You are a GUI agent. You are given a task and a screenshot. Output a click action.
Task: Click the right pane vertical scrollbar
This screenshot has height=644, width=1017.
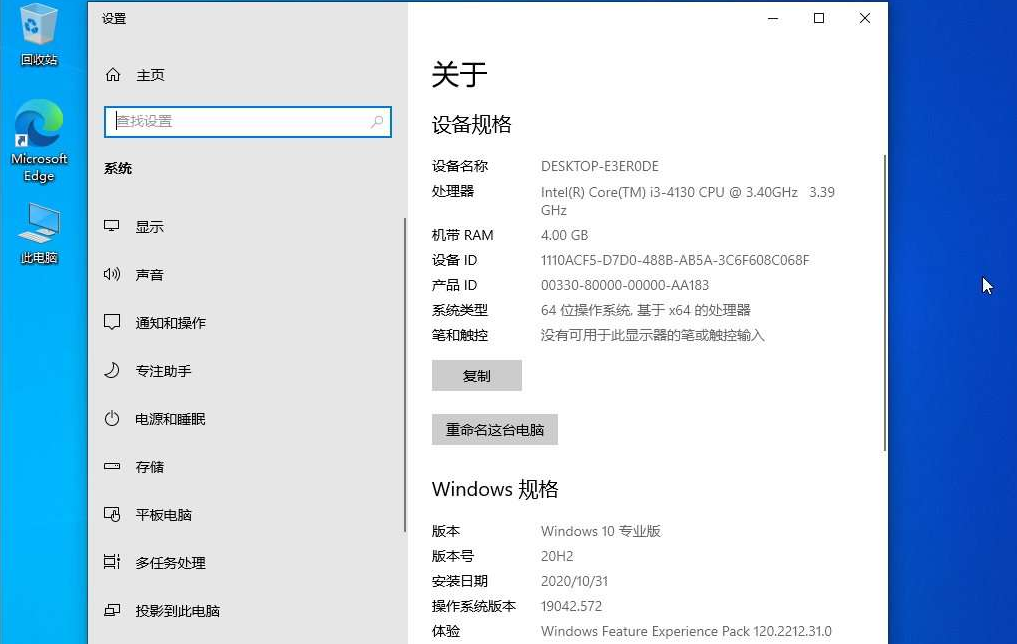[x=885, y=303]
